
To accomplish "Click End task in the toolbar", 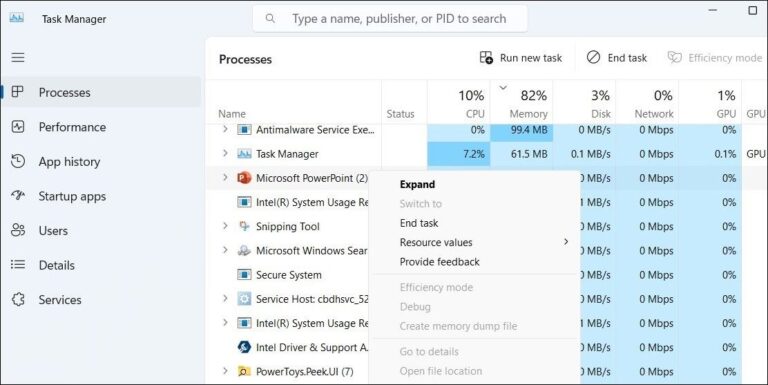I will [x=617, y=58].
